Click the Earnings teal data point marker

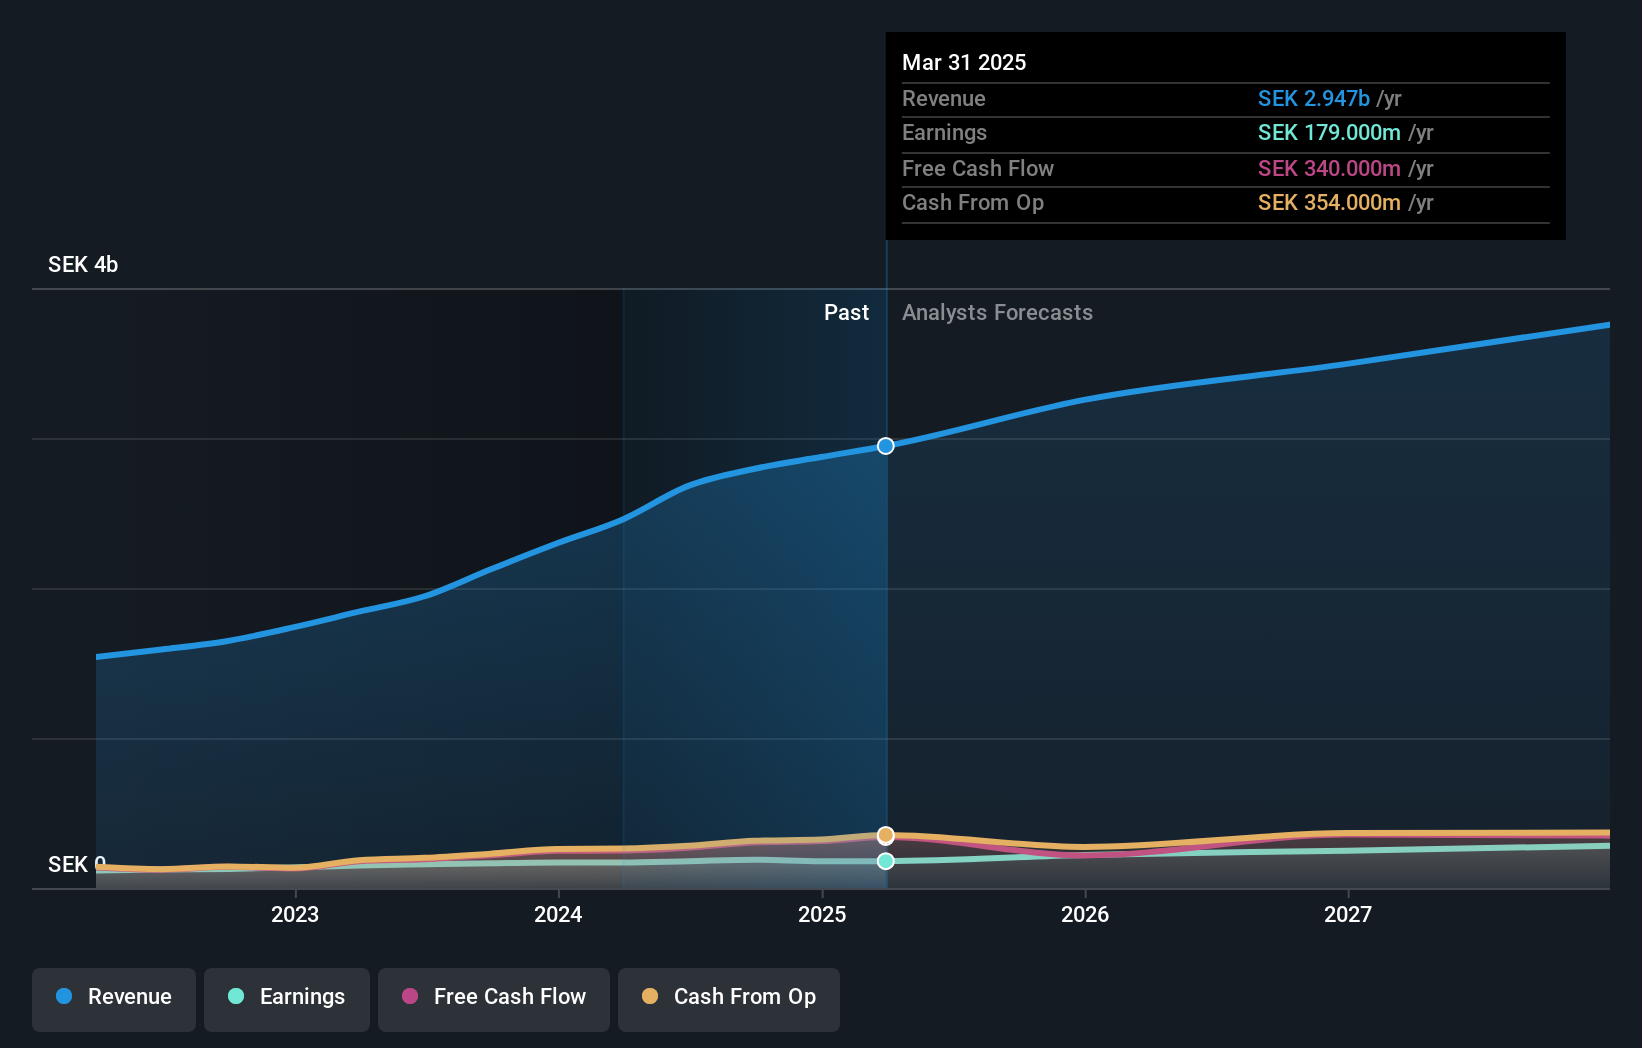coord(886,861)
